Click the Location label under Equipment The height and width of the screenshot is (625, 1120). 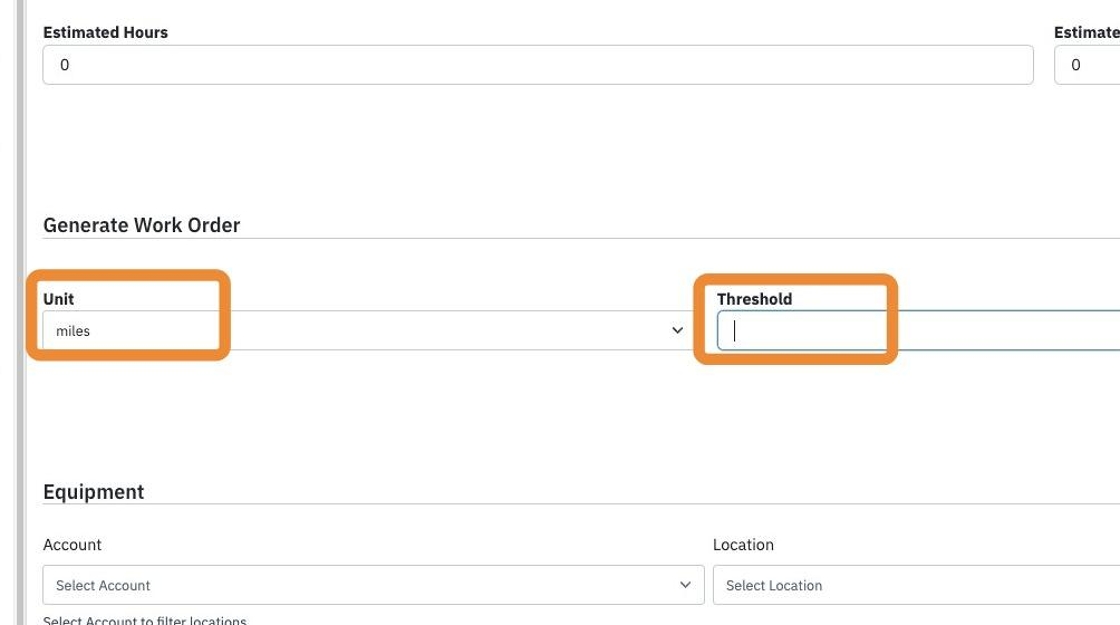[x=743, y=544]
